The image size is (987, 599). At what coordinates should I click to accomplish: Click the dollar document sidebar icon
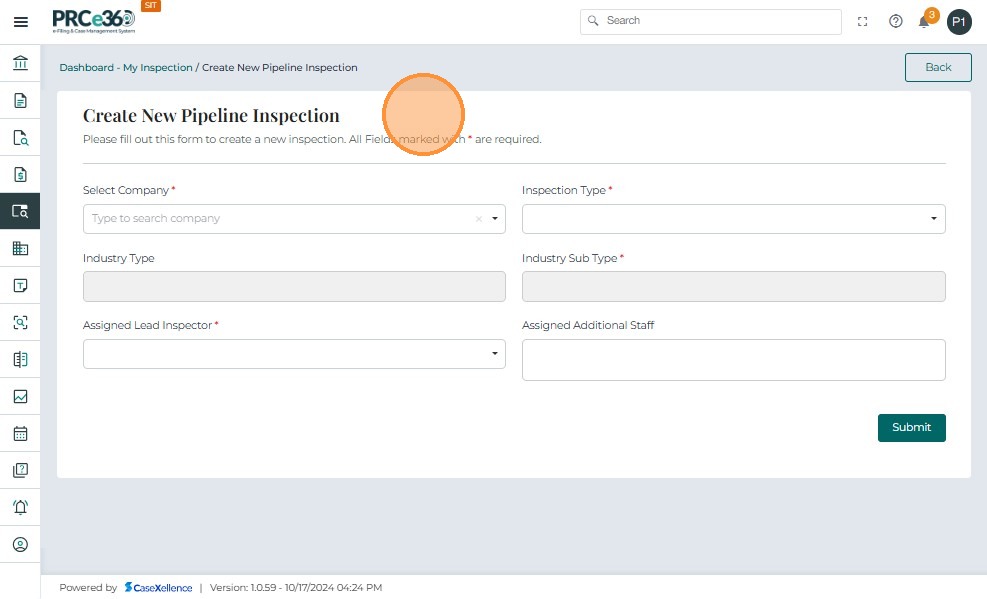pos(20,175)
